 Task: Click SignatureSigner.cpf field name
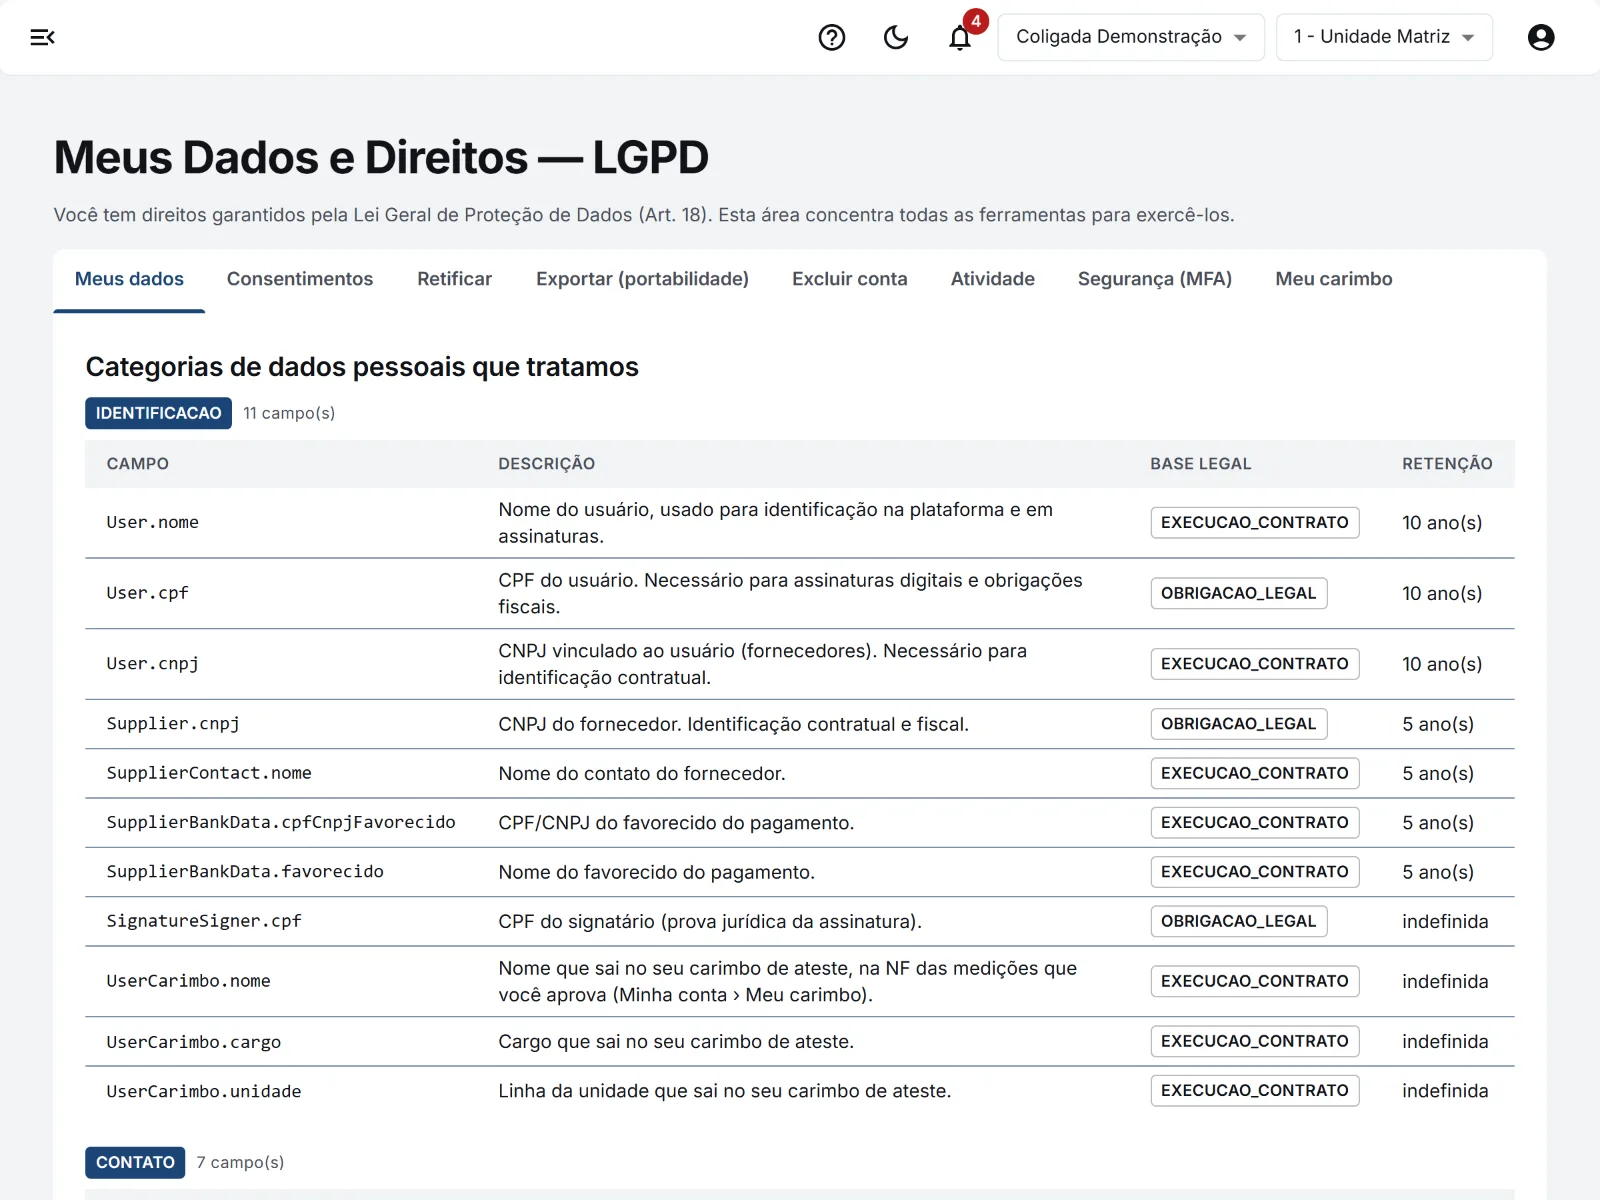(204, 921)
